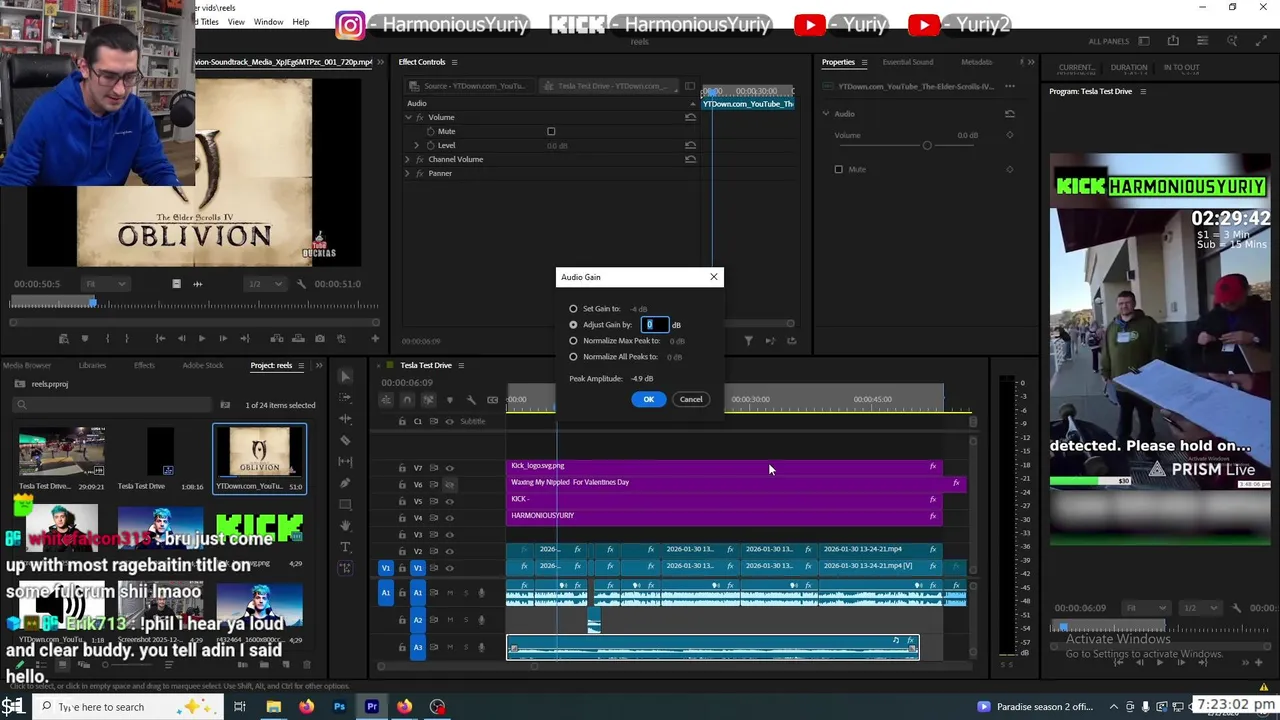
Task: Switch to the Metadata tab
Action: [x=977, y=62]
